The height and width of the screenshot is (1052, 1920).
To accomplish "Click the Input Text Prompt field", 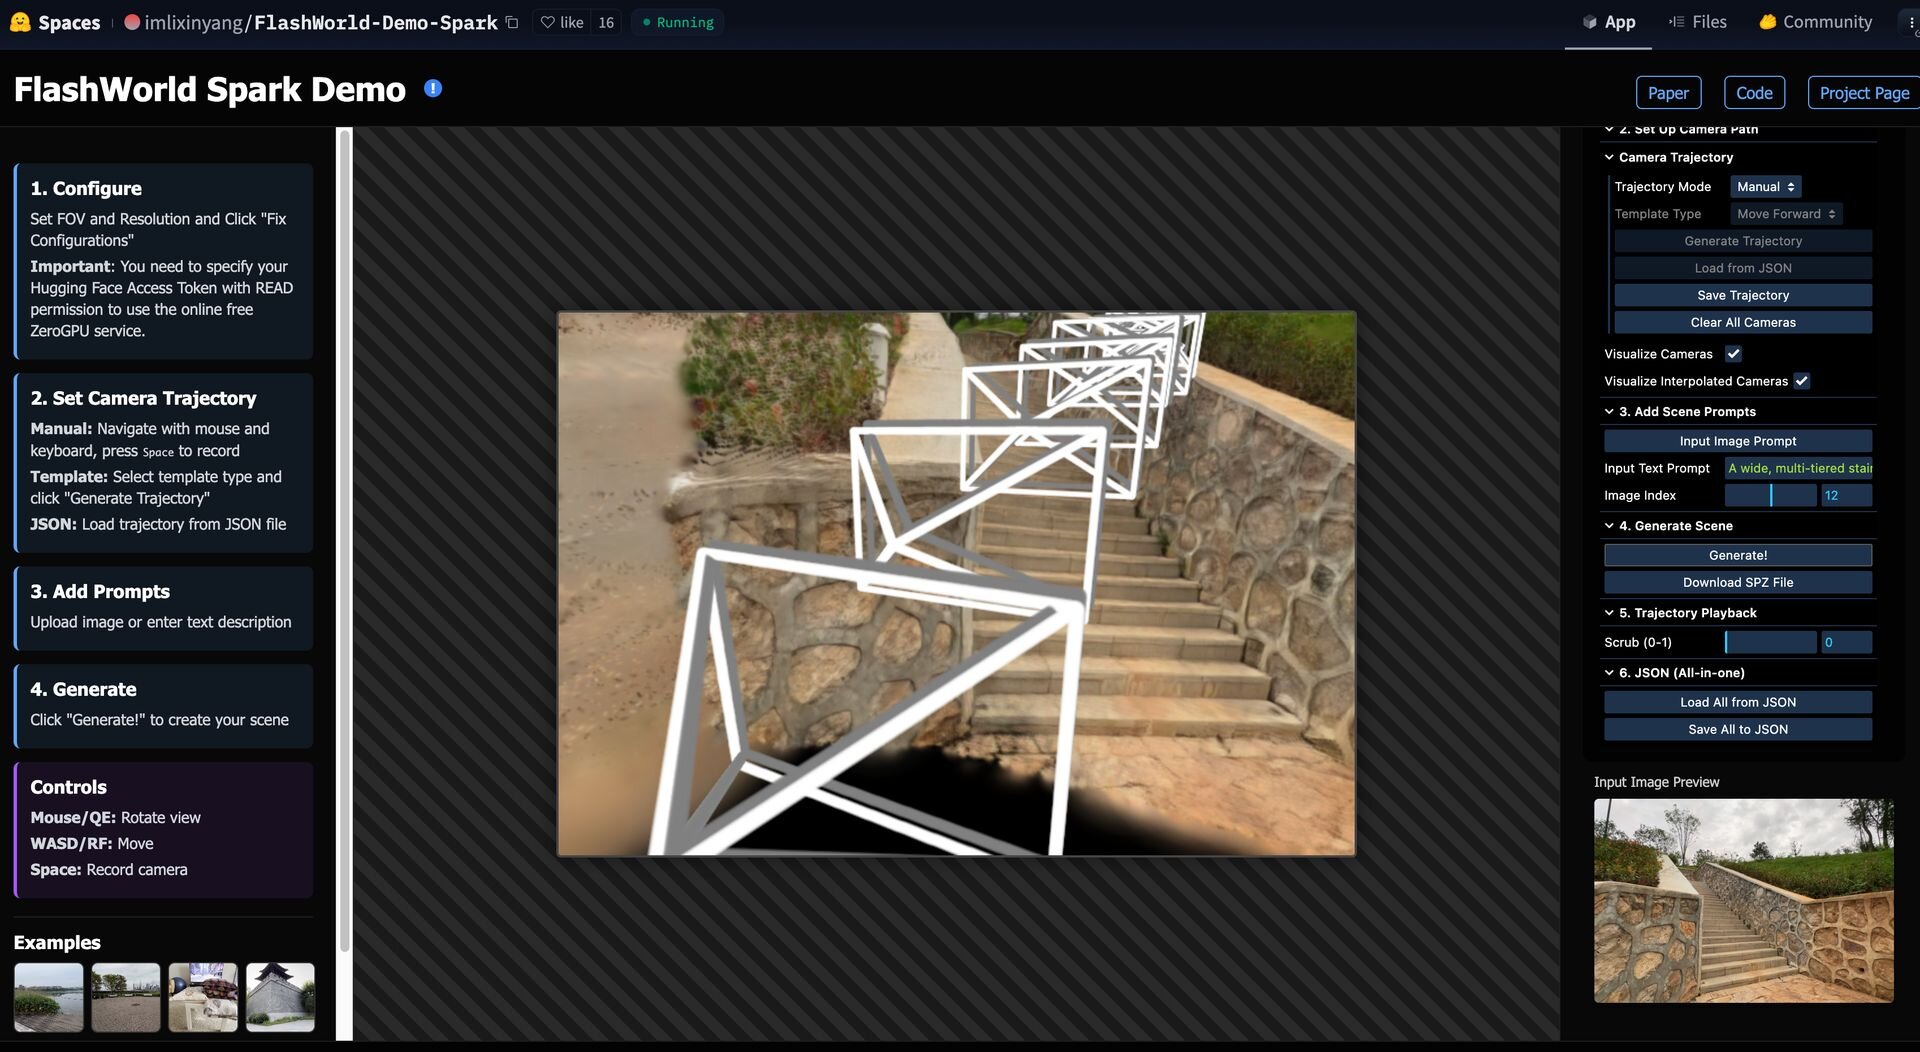I will [x=1798, y=468].
